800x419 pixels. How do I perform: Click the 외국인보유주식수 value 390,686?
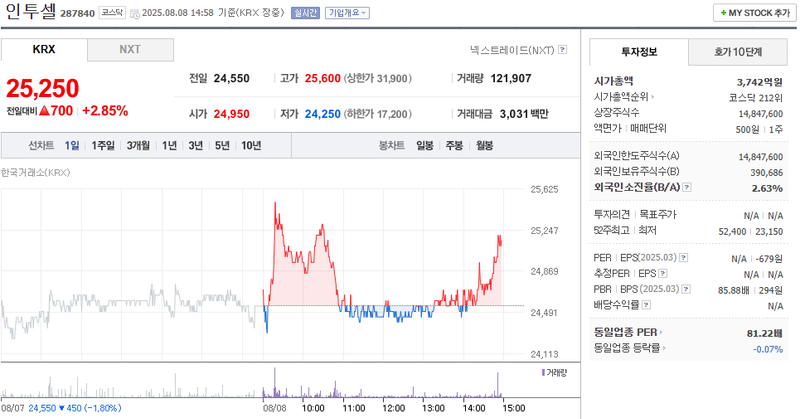tap(766, 173)
